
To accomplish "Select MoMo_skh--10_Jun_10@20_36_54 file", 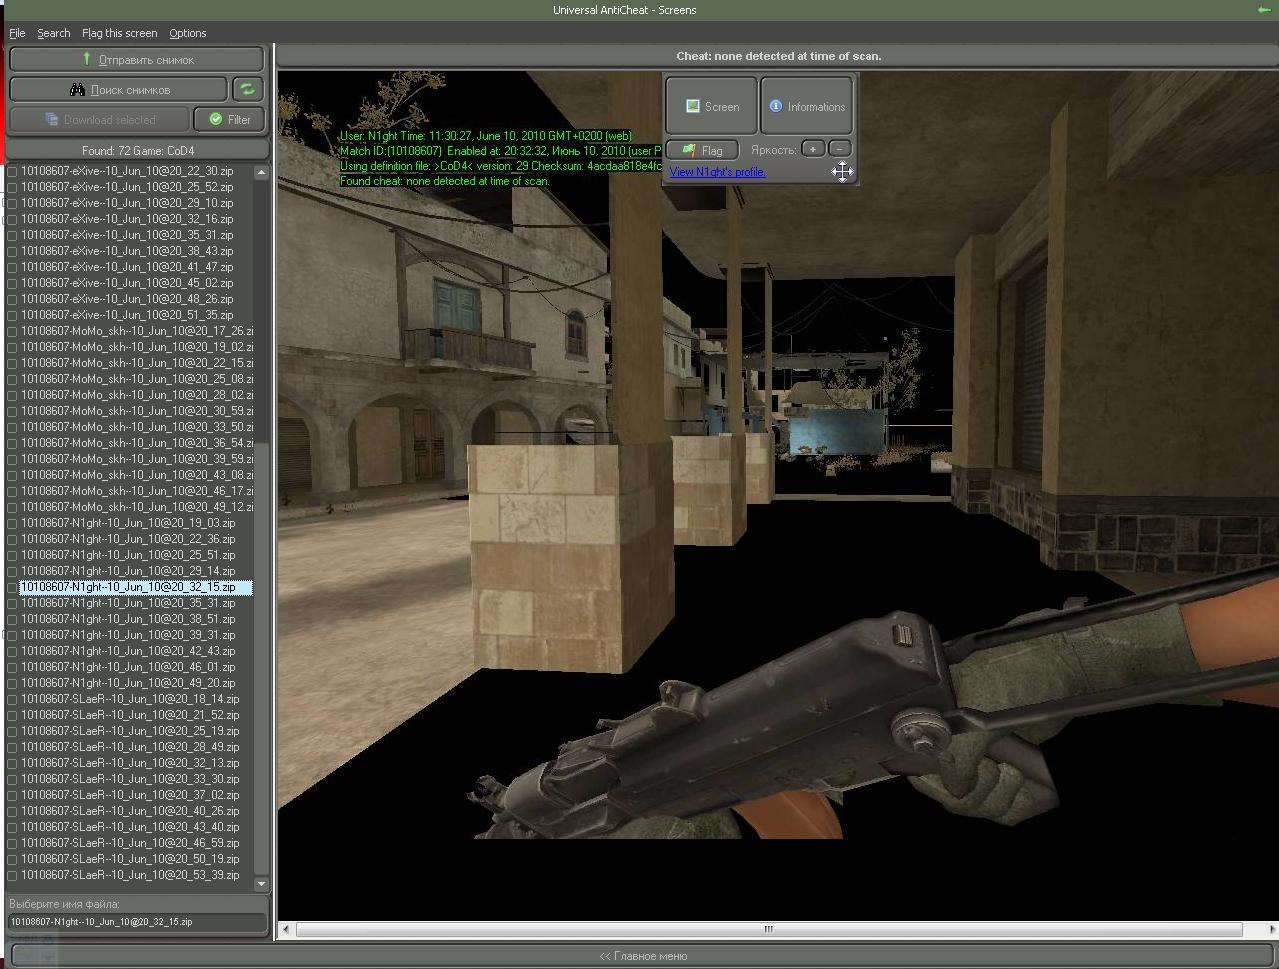I will tap(137, 443).
